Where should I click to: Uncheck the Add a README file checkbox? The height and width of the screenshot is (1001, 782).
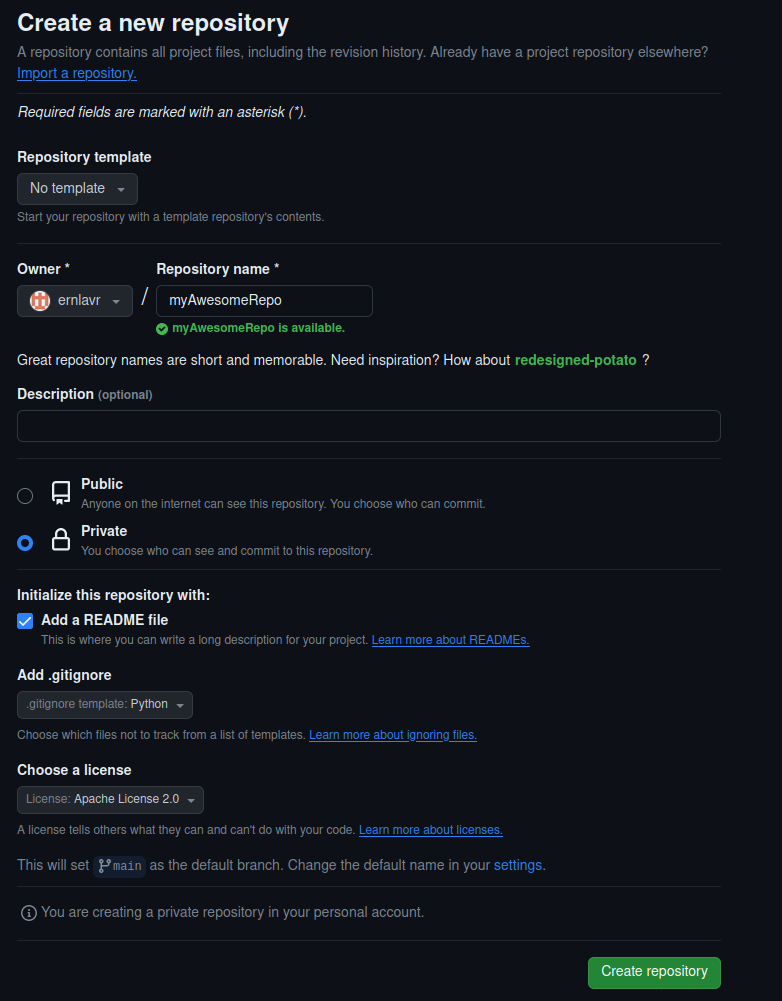click(x=24, y=620)
